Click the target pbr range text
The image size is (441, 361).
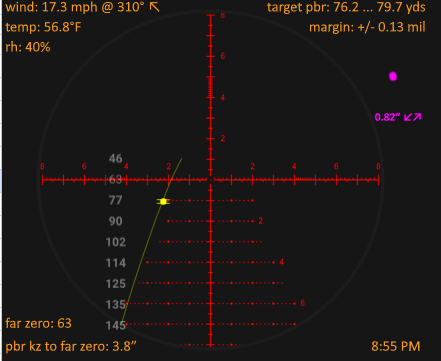pyautogui.click(x=346, y=7)
